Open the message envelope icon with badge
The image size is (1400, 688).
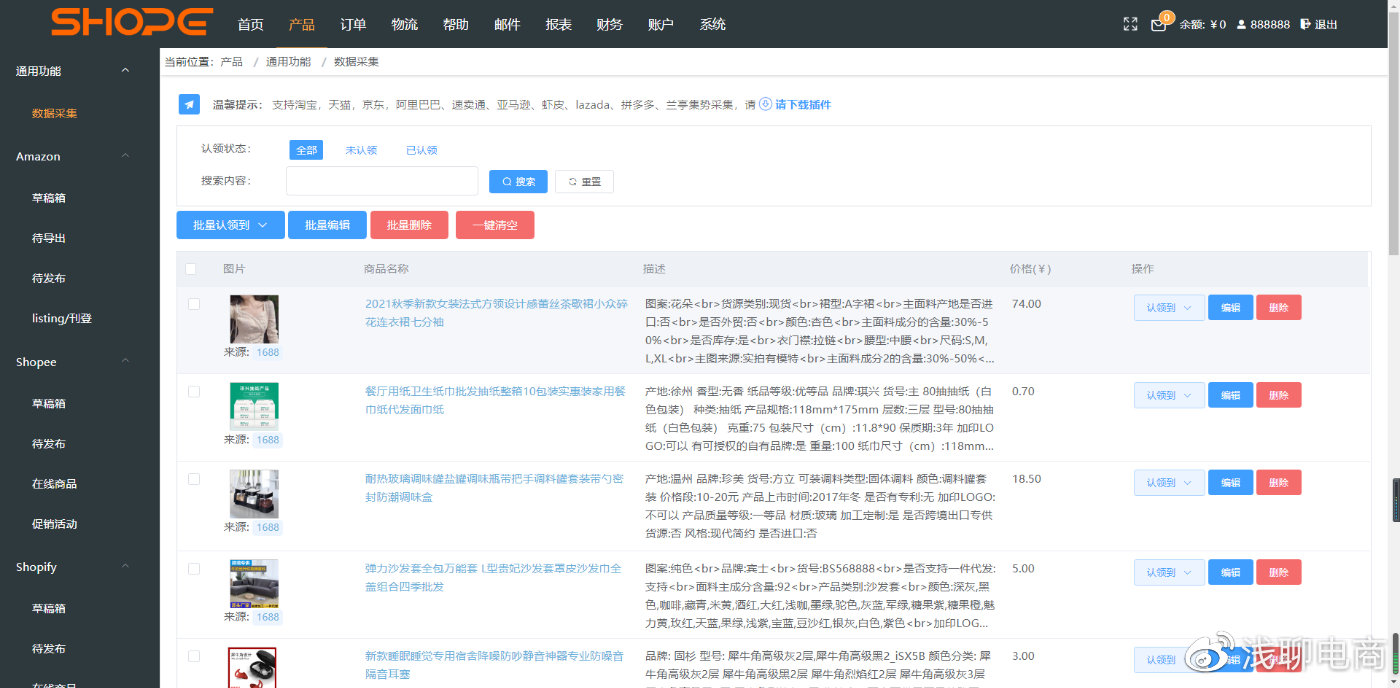pyautogui.click(x=1157, y=24)
